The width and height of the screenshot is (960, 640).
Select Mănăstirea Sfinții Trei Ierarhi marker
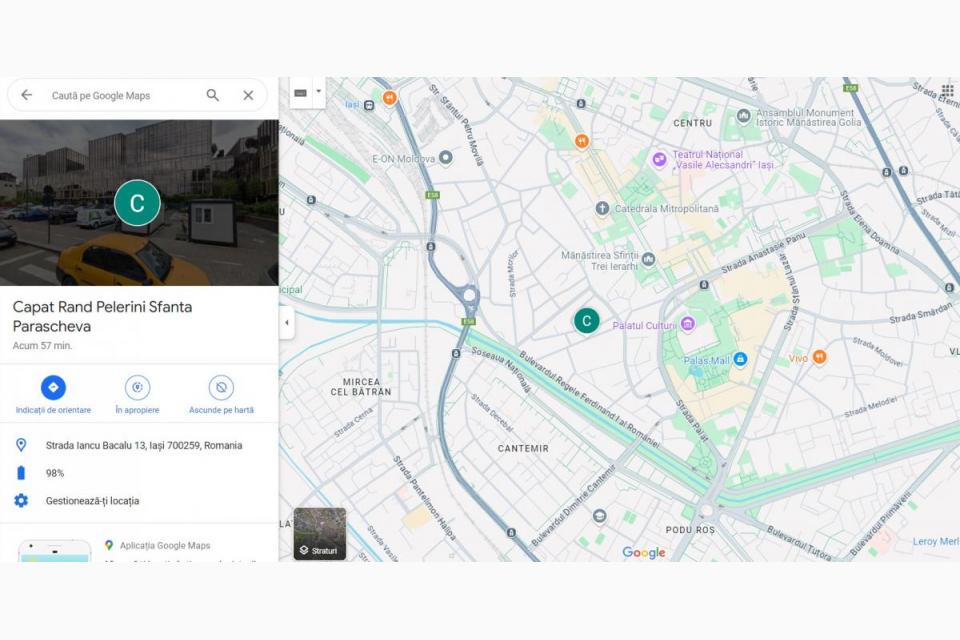(x=648, y=260)
